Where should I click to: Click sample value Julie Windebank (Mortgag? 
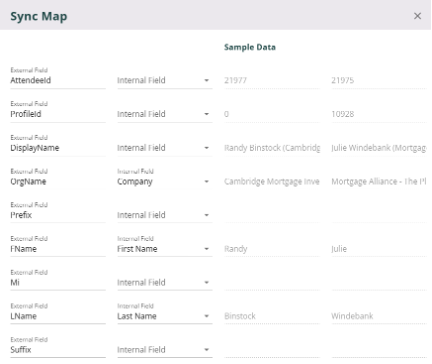[x=379, y=148]
